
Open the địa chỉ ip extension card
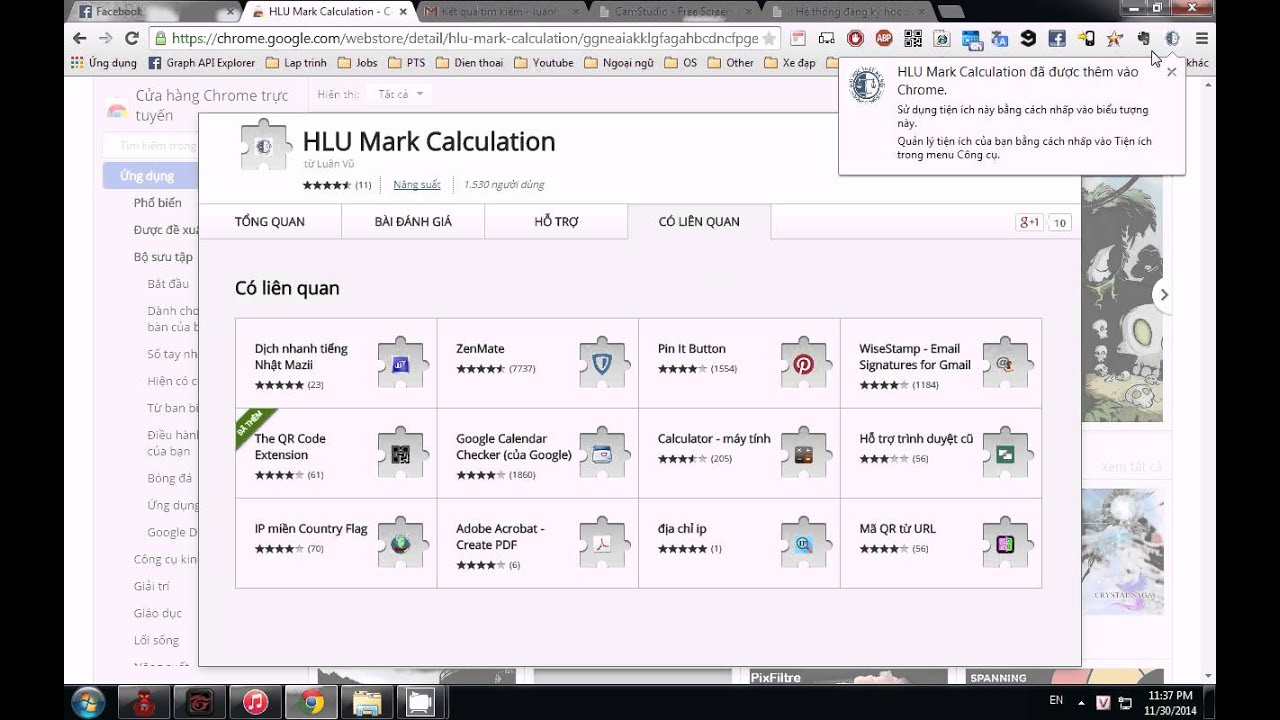[x=682, y=529]
